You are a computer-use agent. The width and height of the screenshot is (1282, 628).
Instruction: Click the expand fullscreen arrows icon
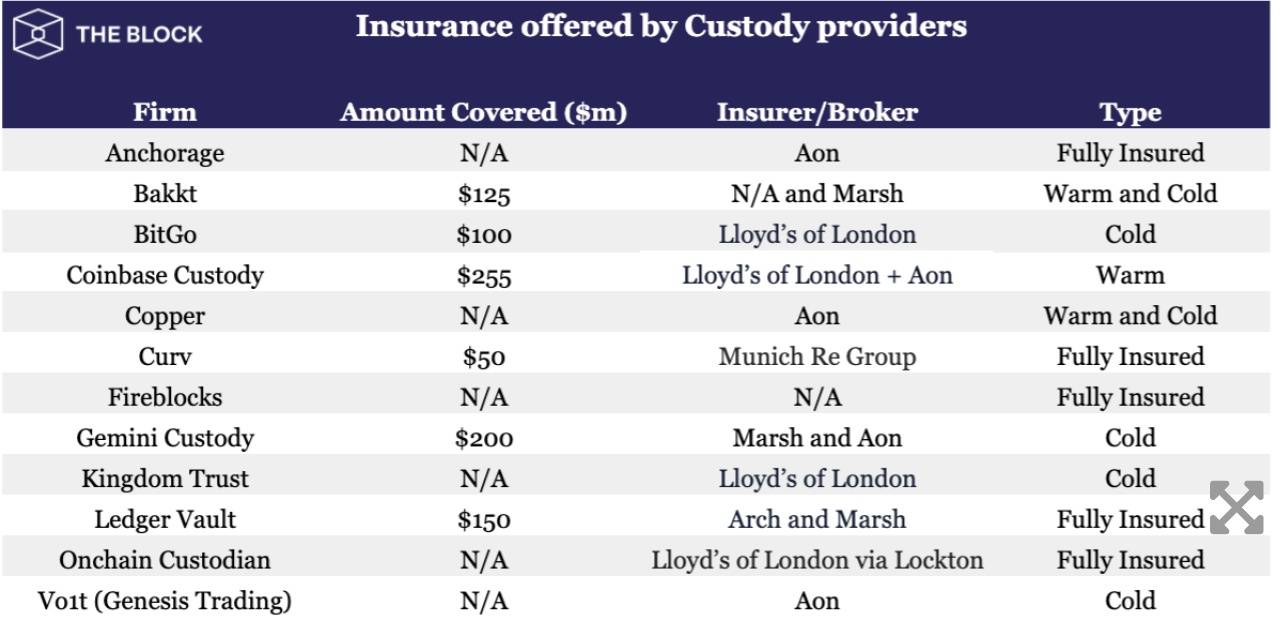click(1236, 507)
